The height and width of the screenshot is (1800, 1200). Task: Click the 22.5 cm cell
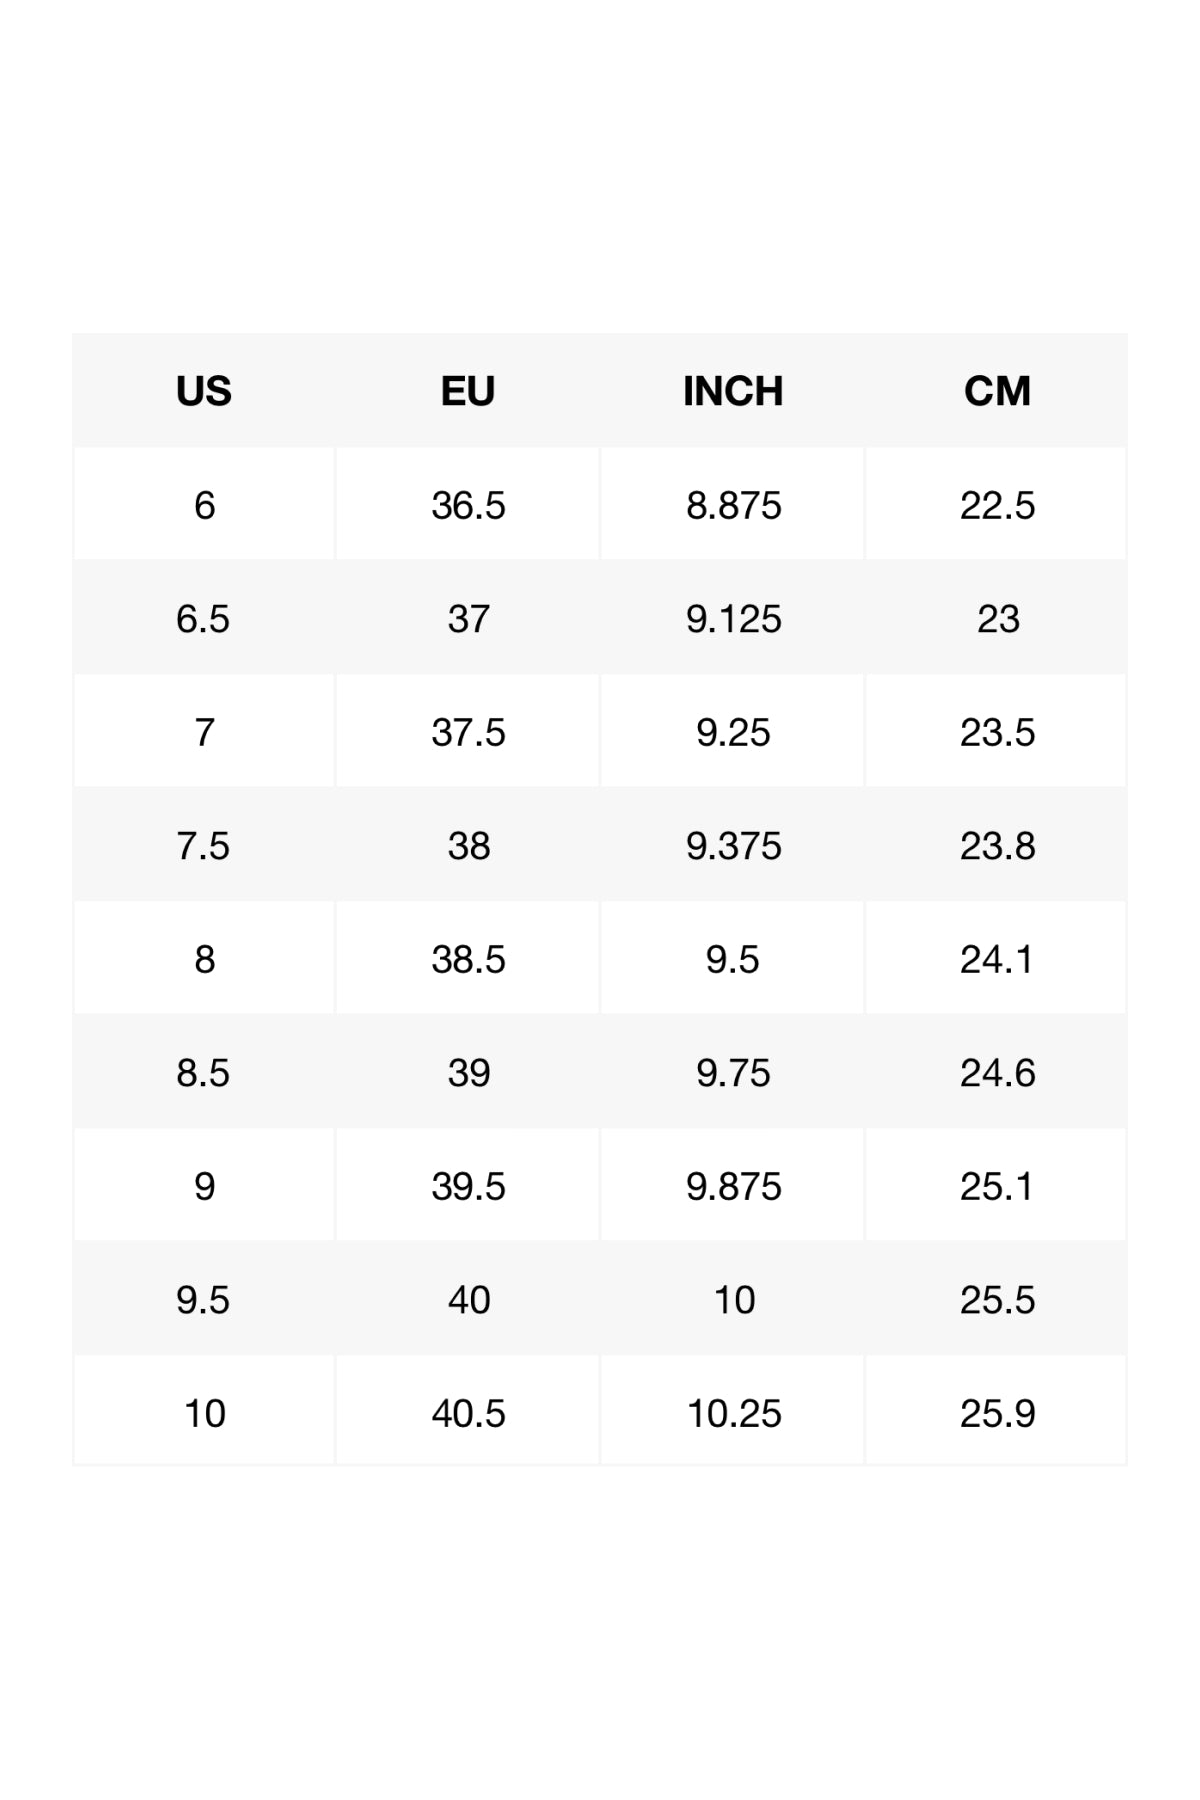click(x=997, y=505)
